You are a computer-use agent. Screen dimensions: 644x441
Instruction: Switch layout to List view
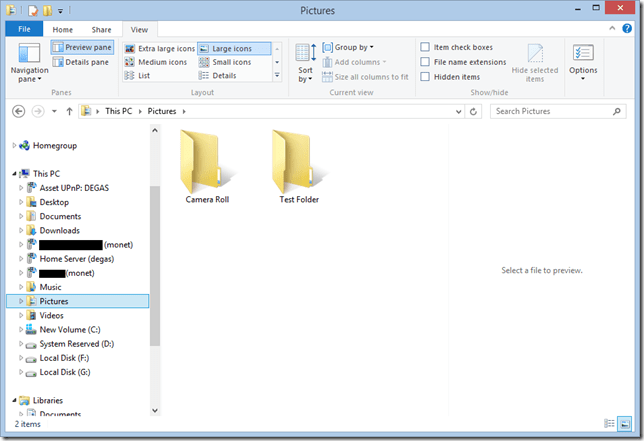pos(138,76)
